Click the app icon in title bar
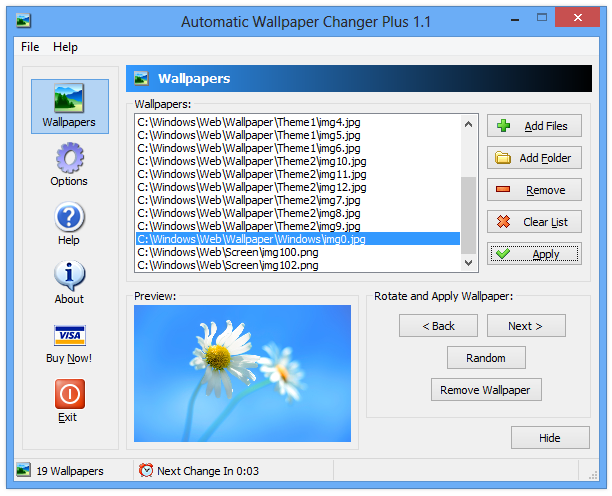 click(23, 21)
